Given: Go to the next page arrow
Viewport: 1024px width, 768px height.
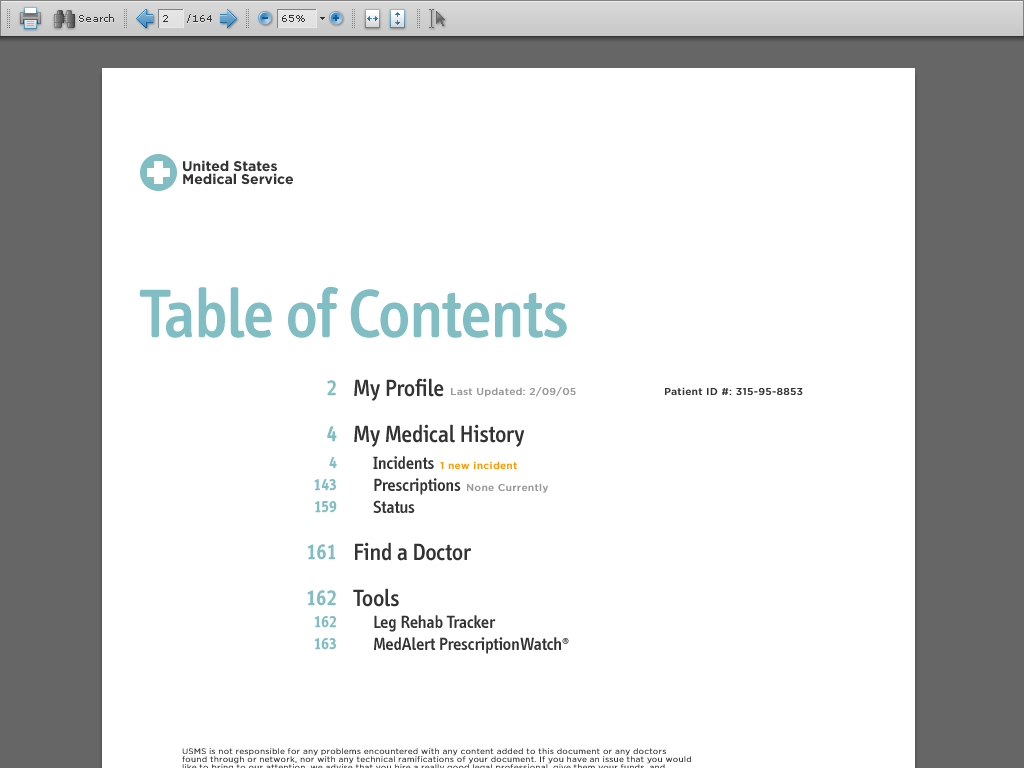Looking at the screenshot, I should click(x=228, y=18).
